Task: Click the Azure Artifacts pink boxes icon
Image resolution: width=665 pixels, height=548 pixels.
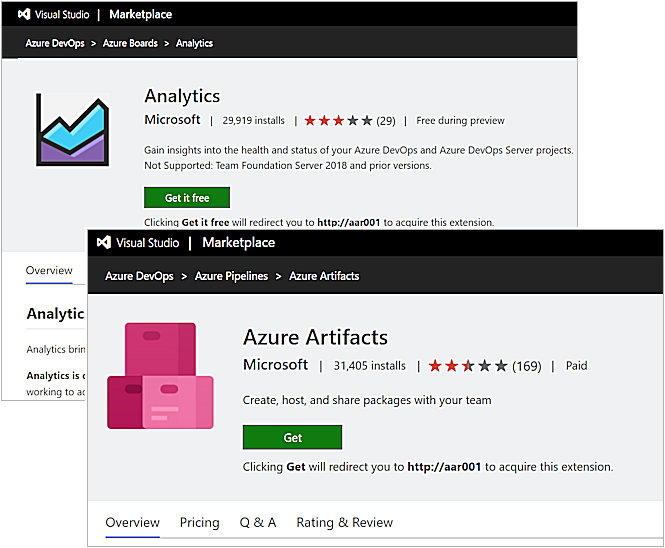Action: [160, 376]
